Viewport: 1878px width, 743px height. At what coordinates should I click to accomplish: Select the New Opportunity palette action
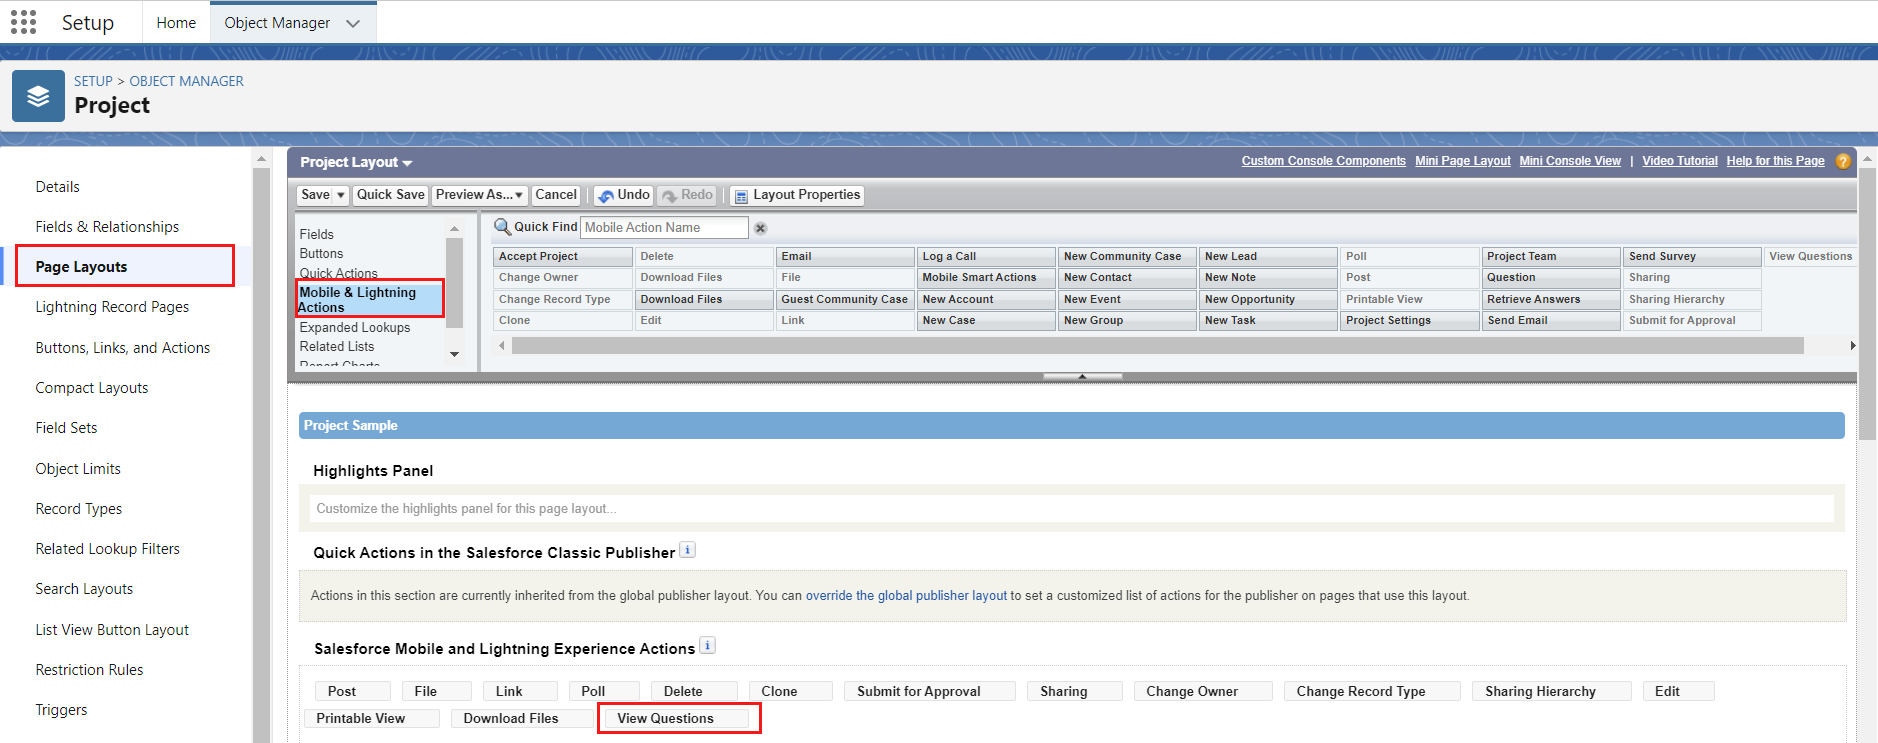point(1268,300)
